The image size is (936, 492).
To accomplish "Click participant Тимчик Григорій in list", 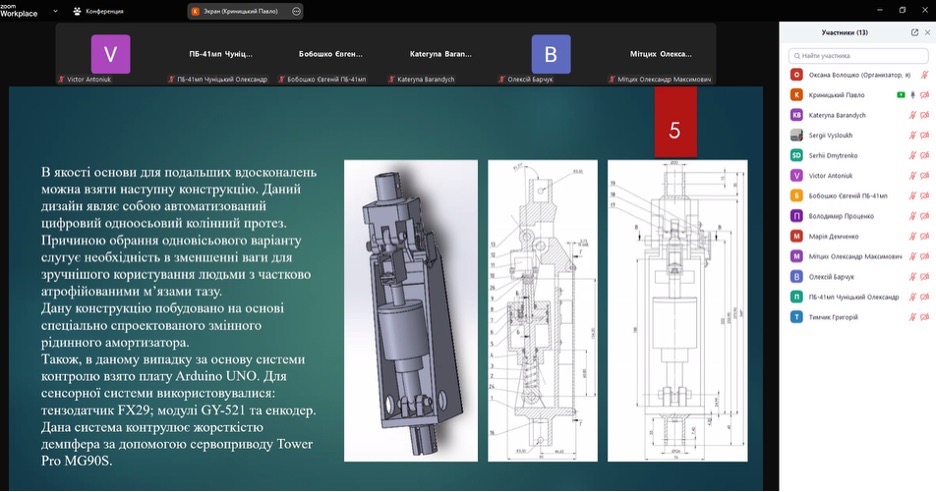I will pyautogui.click(x=833, y=317).
